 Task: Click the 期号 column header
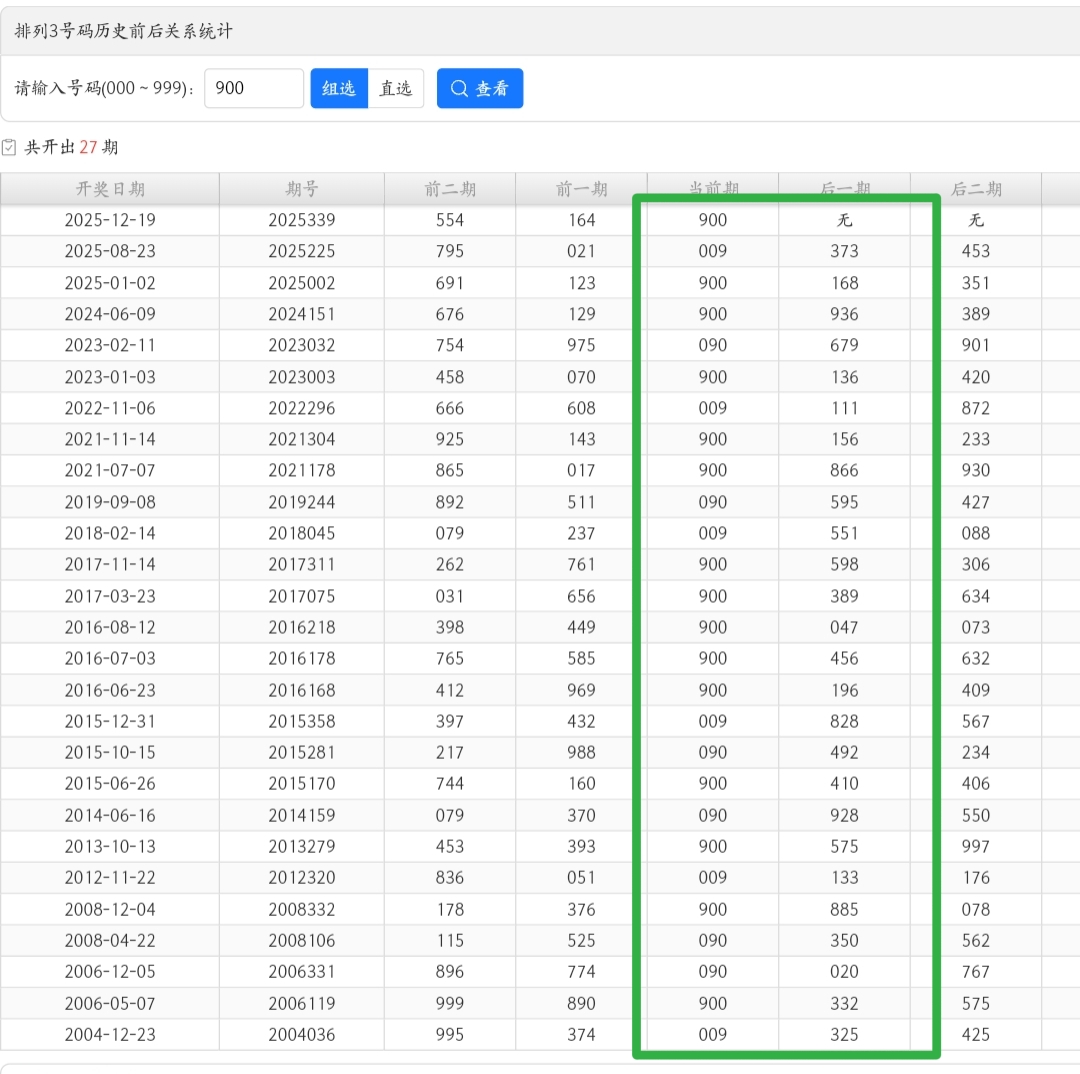(302, 189)
